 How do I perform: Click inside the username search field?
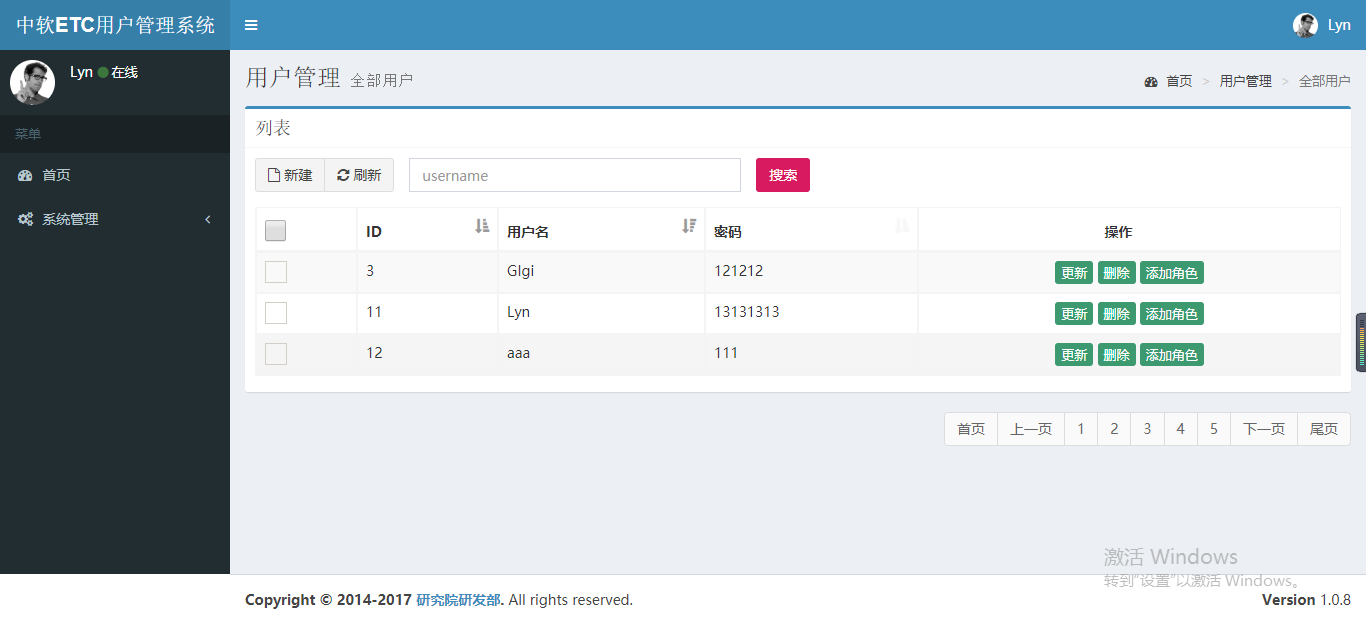574,174
